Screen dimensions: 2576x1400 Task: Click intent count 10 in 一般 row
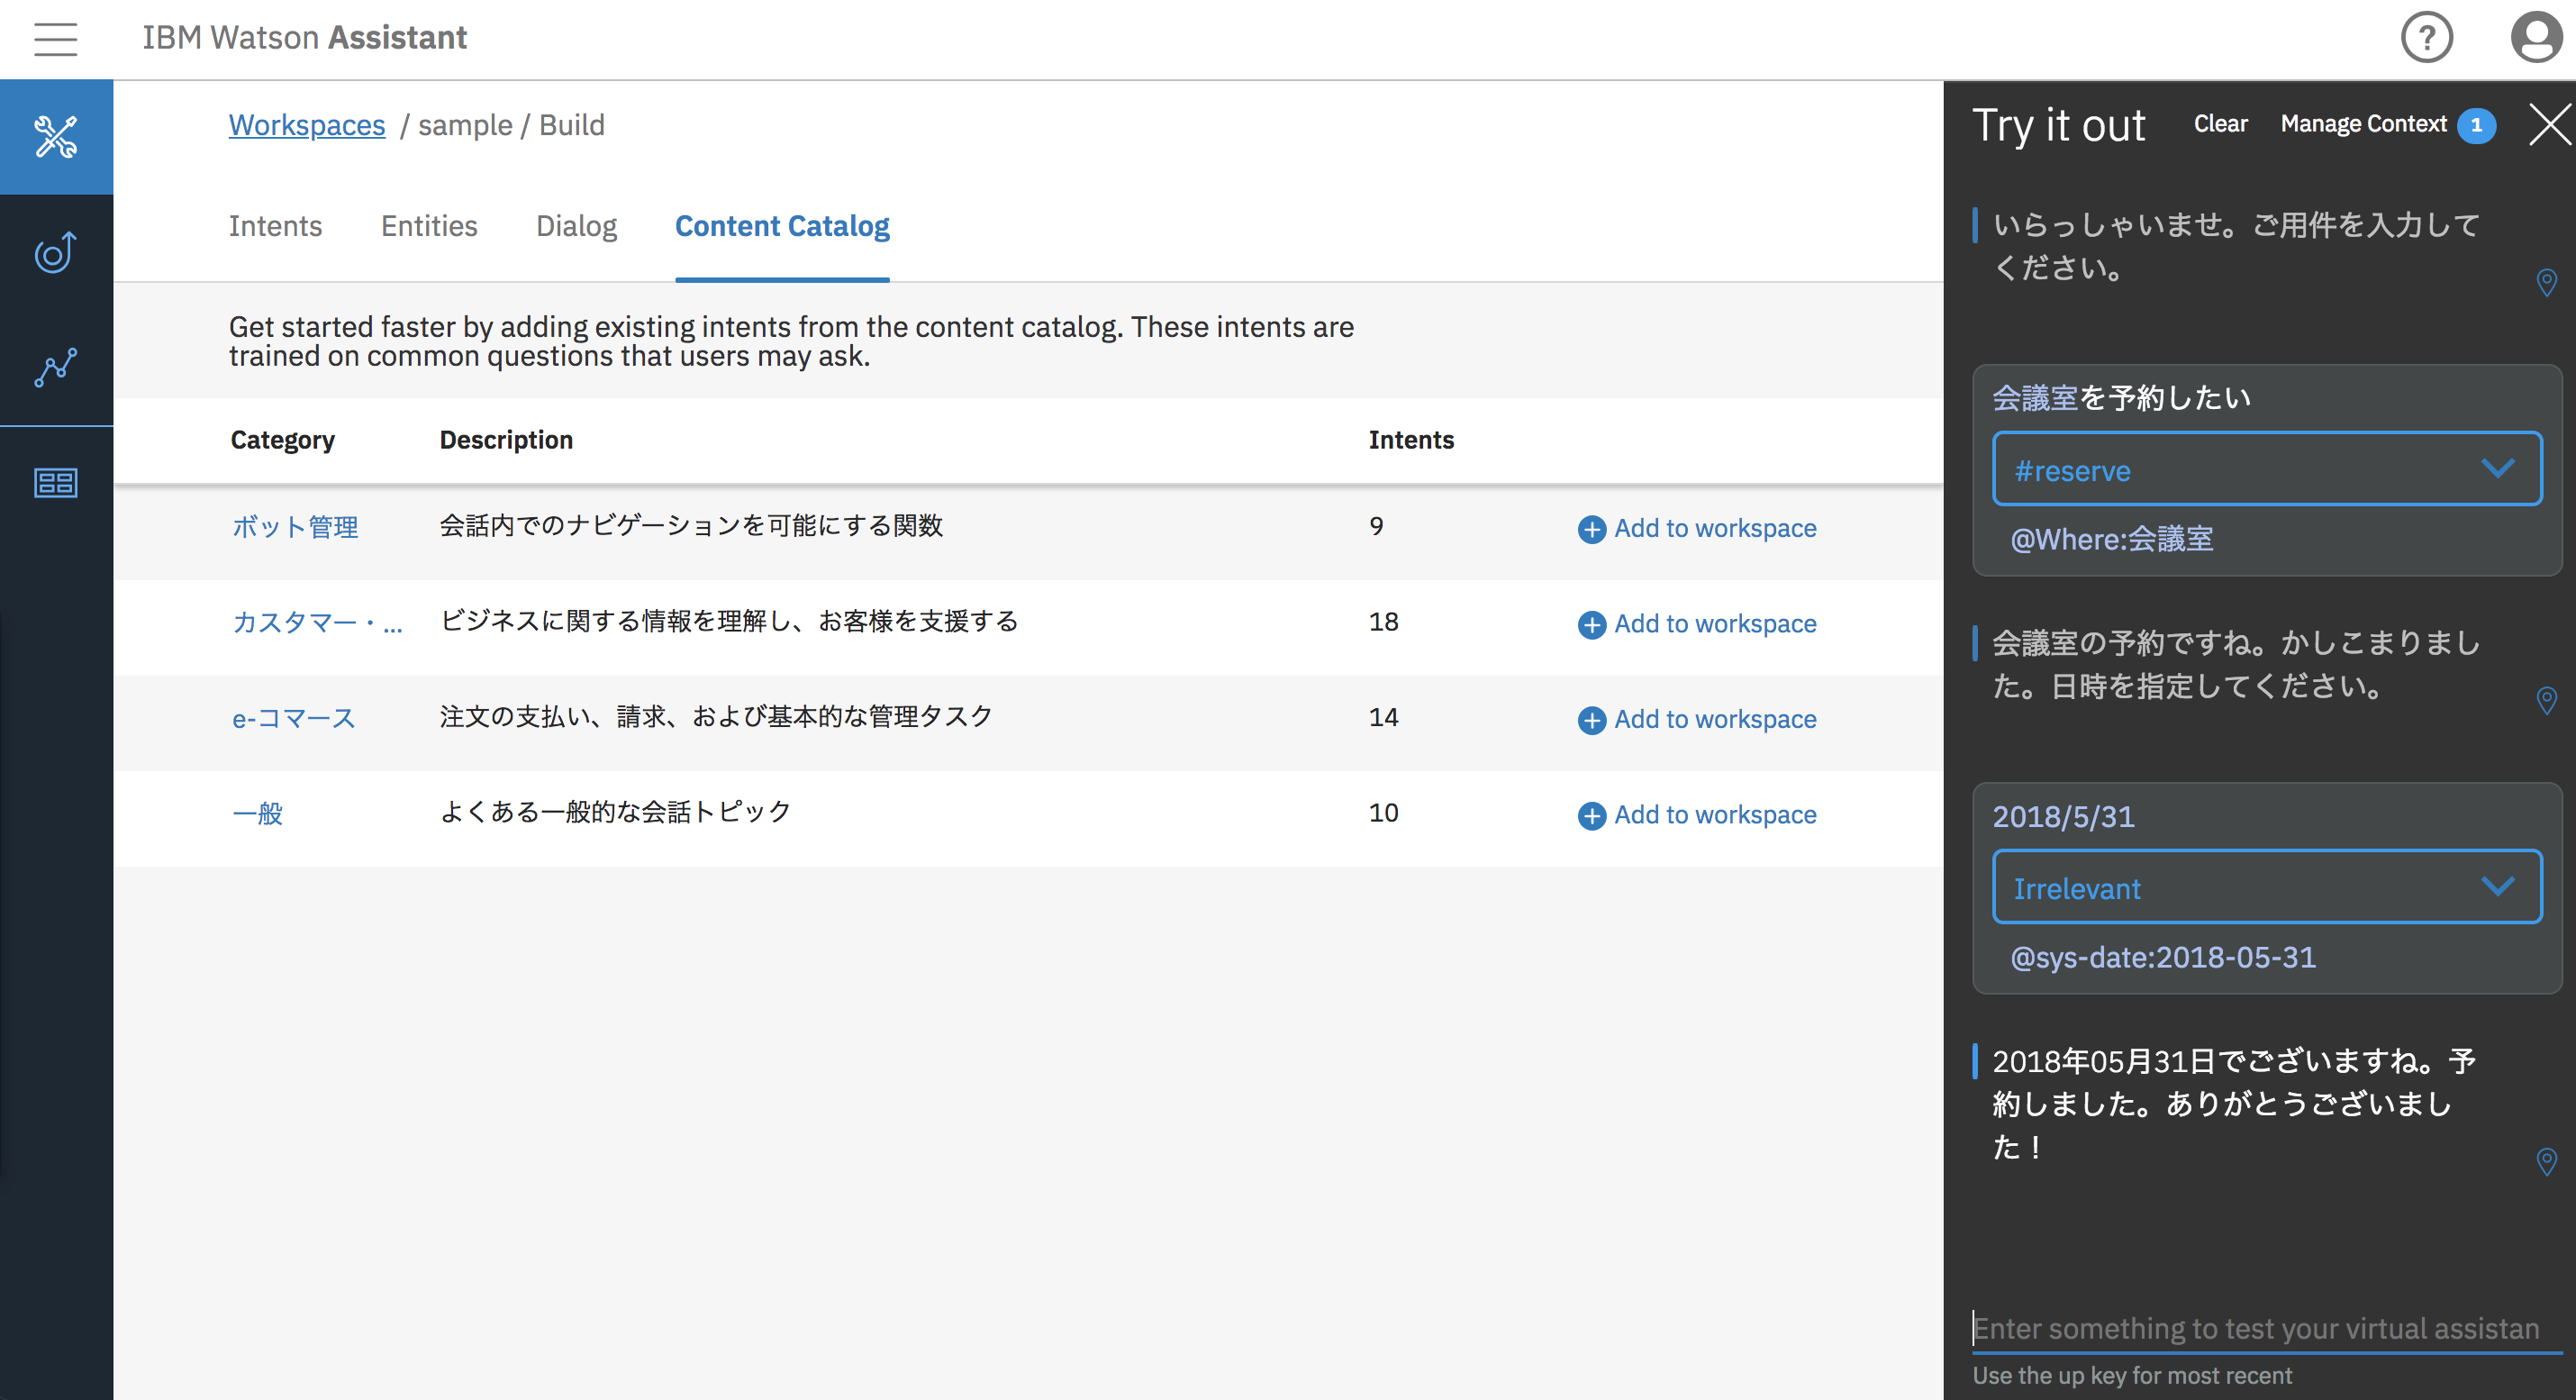[1383, 813]
